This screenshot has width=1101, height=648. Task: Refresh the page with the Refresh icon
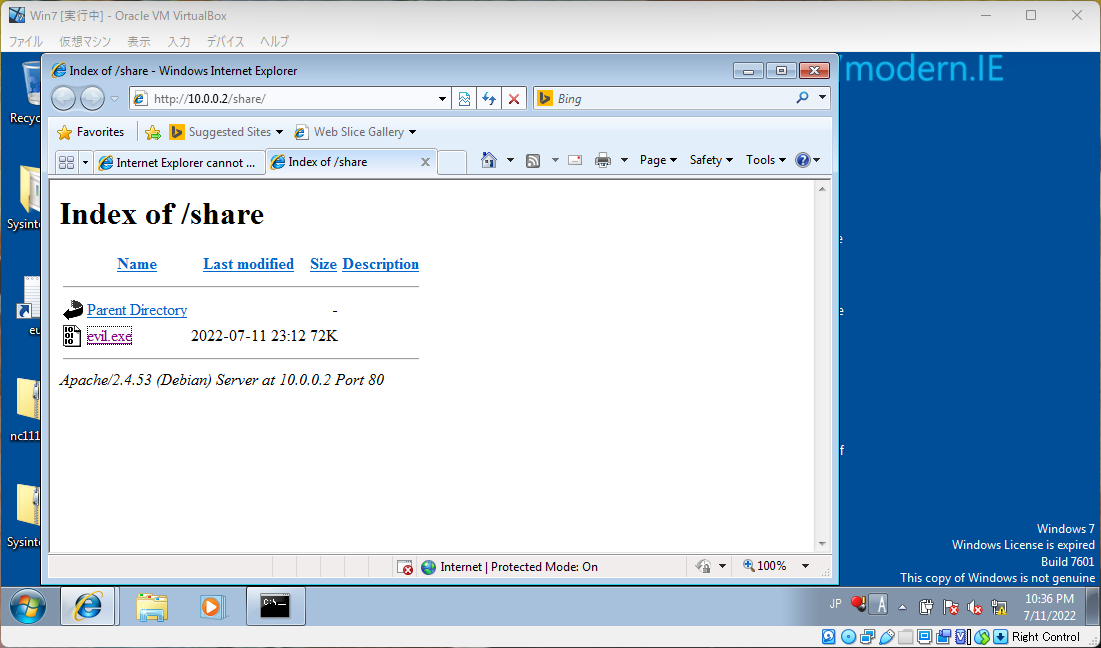pos(489,99)
